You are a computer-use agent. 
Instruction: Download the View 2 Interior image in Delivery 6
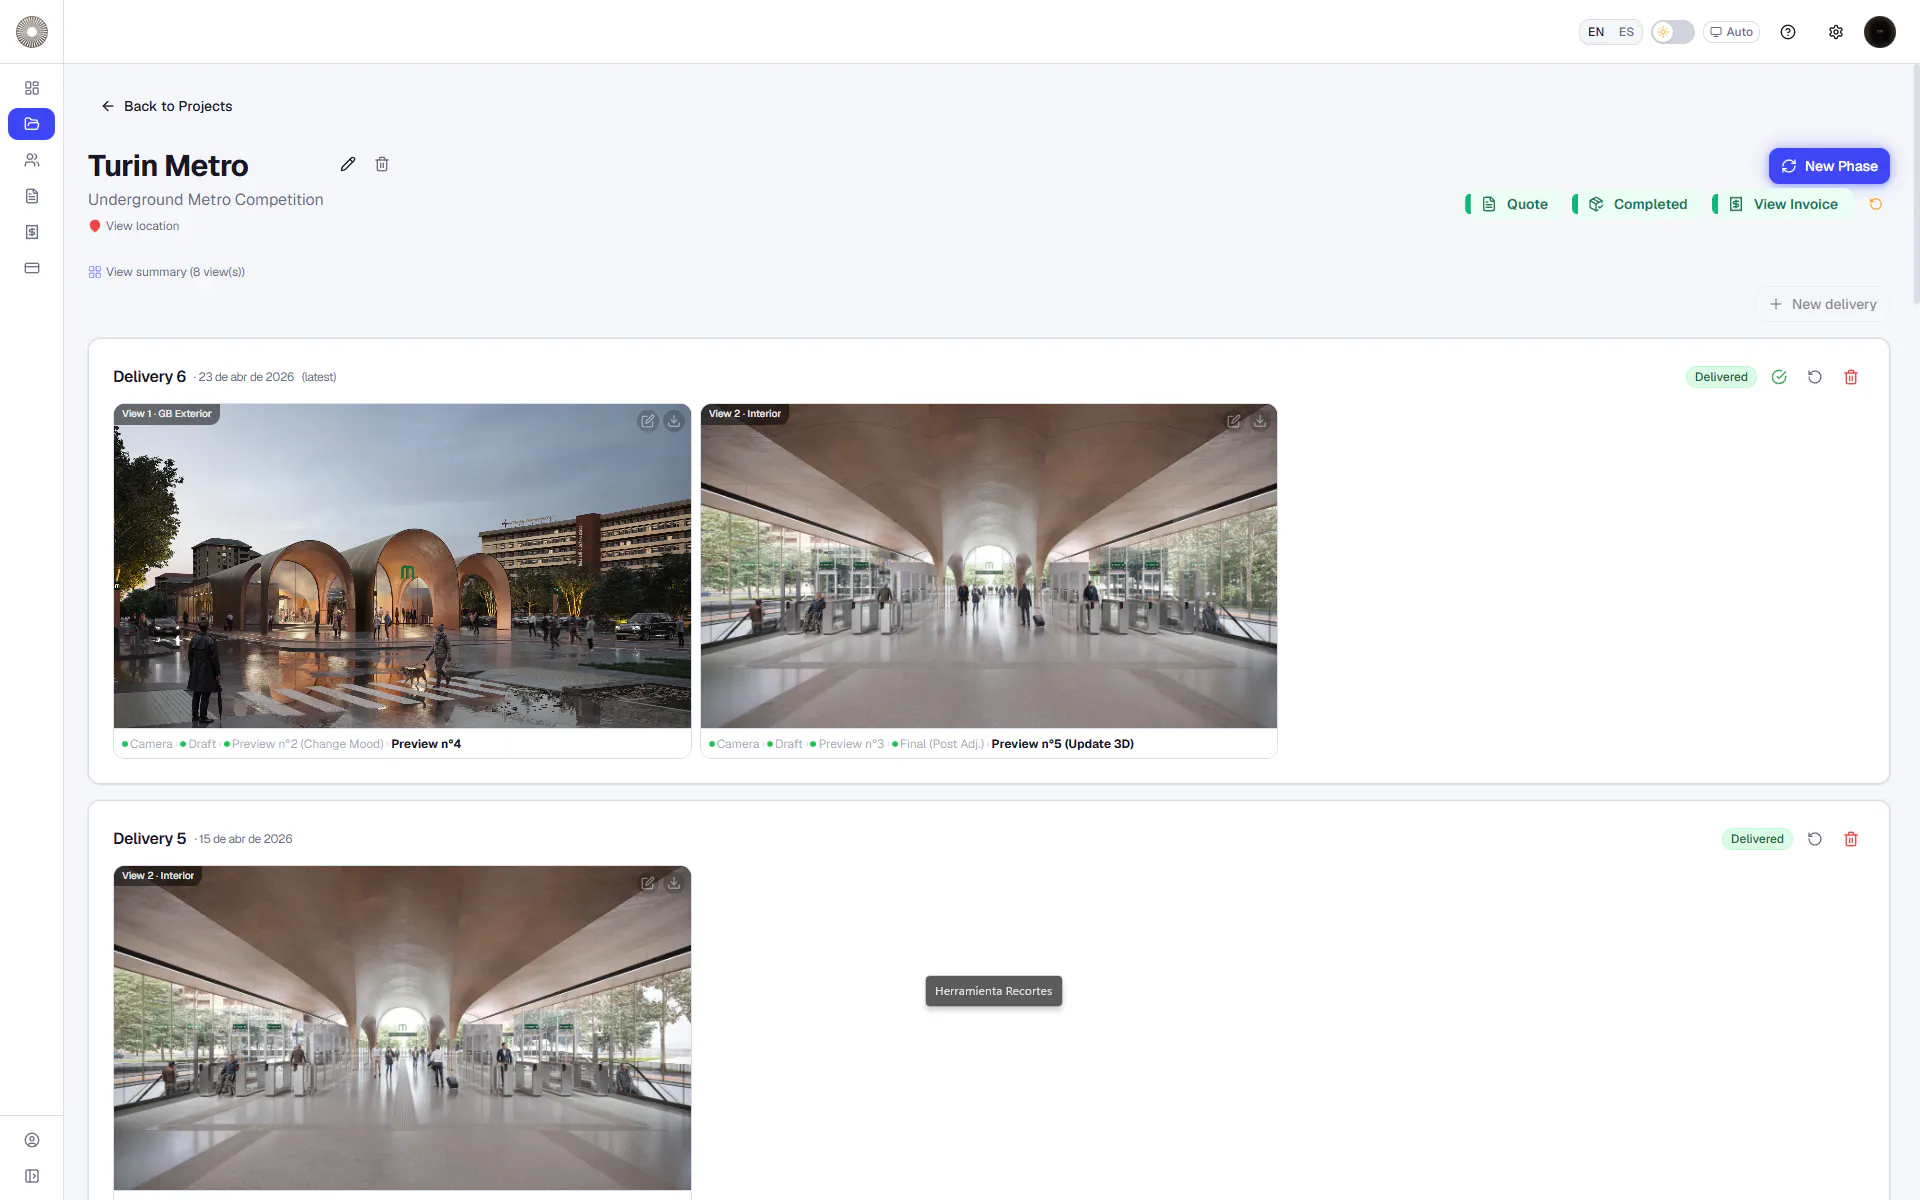1260,421
